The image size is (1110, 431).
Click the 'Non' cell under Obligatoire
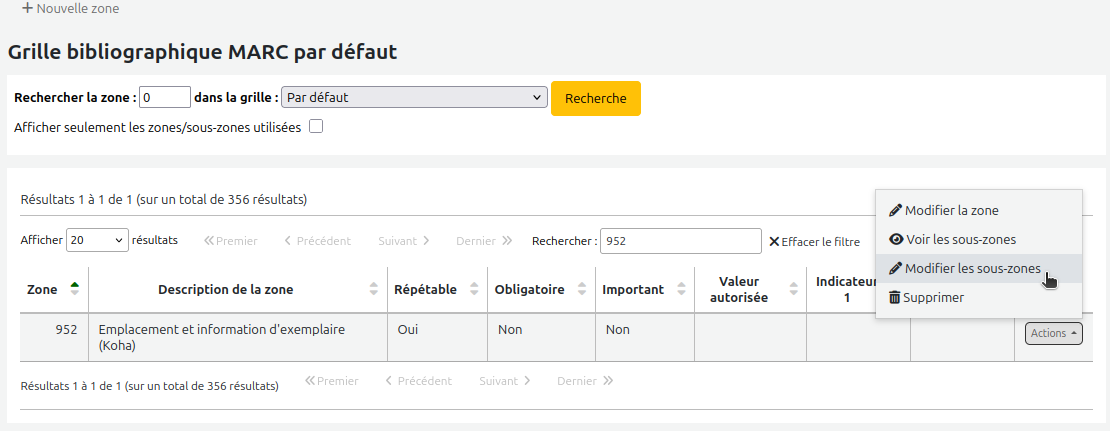tap(542, 338)
